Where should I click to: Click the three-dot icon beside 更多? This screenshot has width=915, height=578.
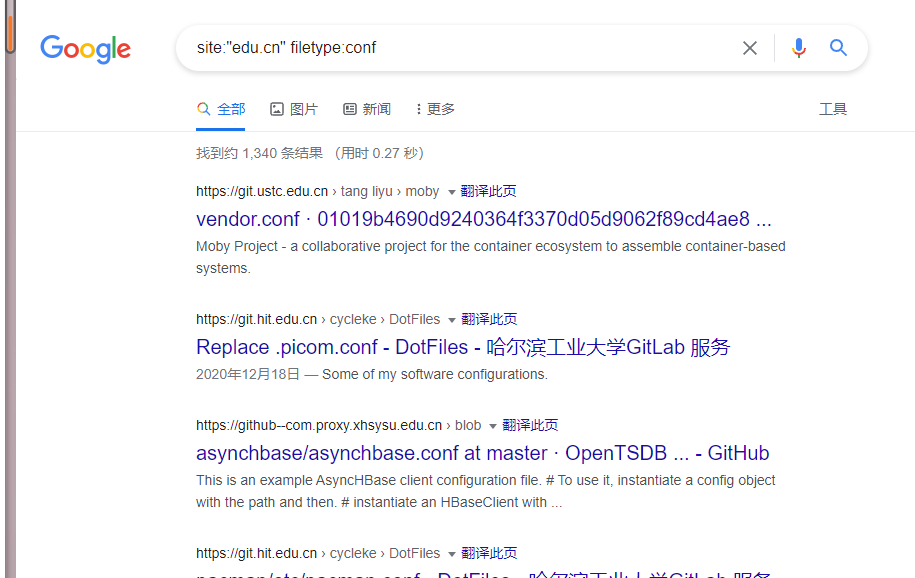pos(418,109)
